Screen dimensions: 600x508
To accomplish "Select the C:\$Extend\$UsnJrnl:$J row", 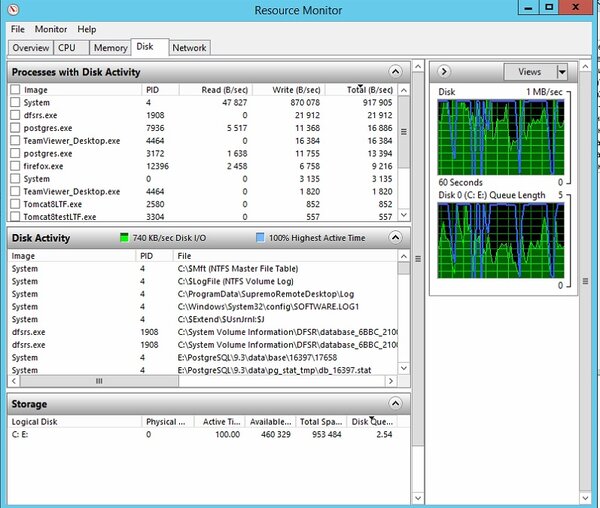I will click(x=203, y=319).
